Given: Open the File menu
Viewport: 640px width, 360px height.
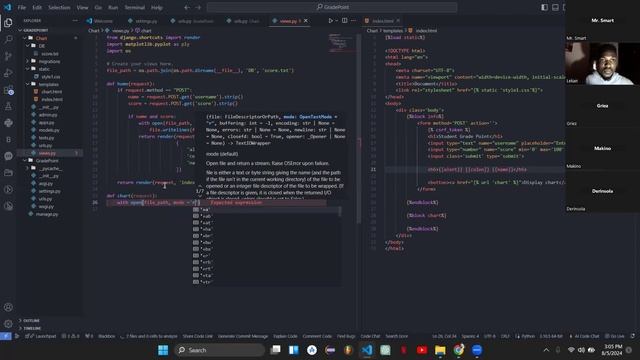Looking at the screenshot, I should pos(22,7).
